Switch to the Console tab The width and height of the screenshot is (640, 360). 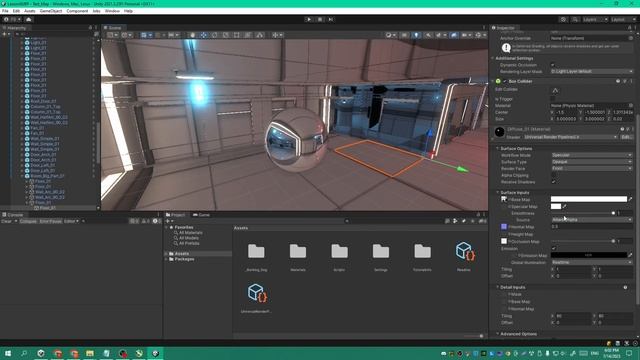click(13, 215)
